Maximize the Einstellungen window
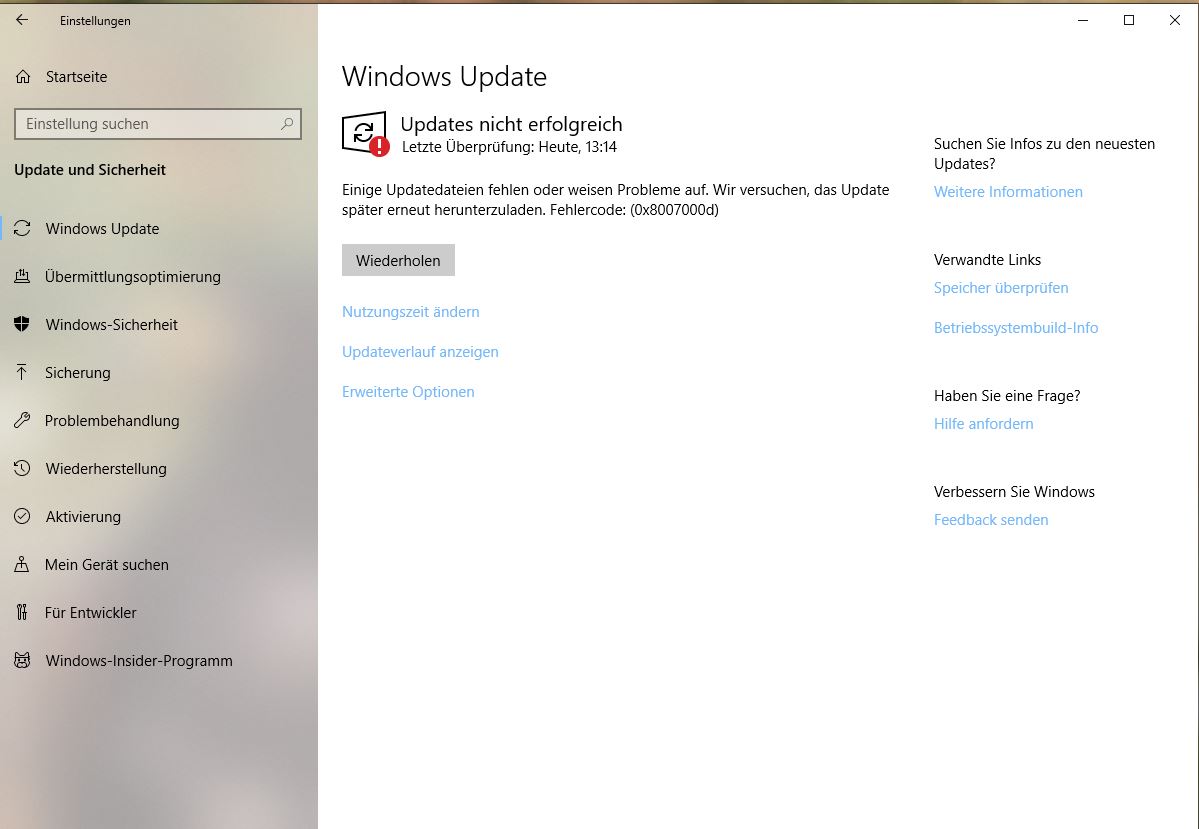 pos(1129,21)
